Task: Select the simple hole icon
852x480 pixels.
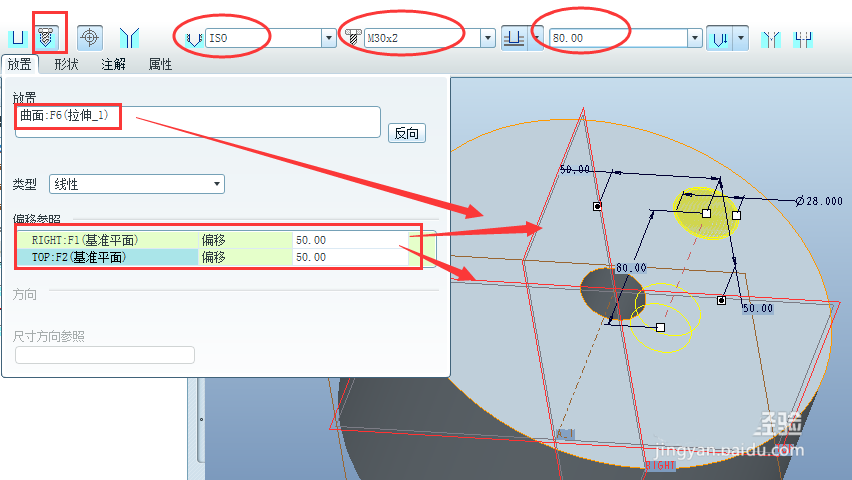Action: 18,38
